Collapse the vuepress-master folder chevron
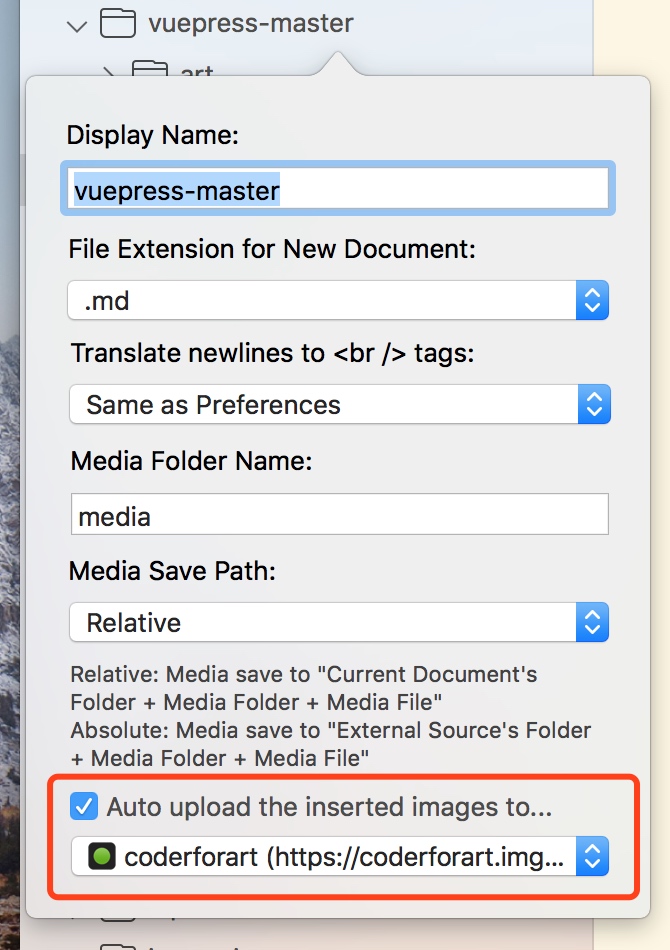The width and height of the screenshot is (670, 950). 76,25
